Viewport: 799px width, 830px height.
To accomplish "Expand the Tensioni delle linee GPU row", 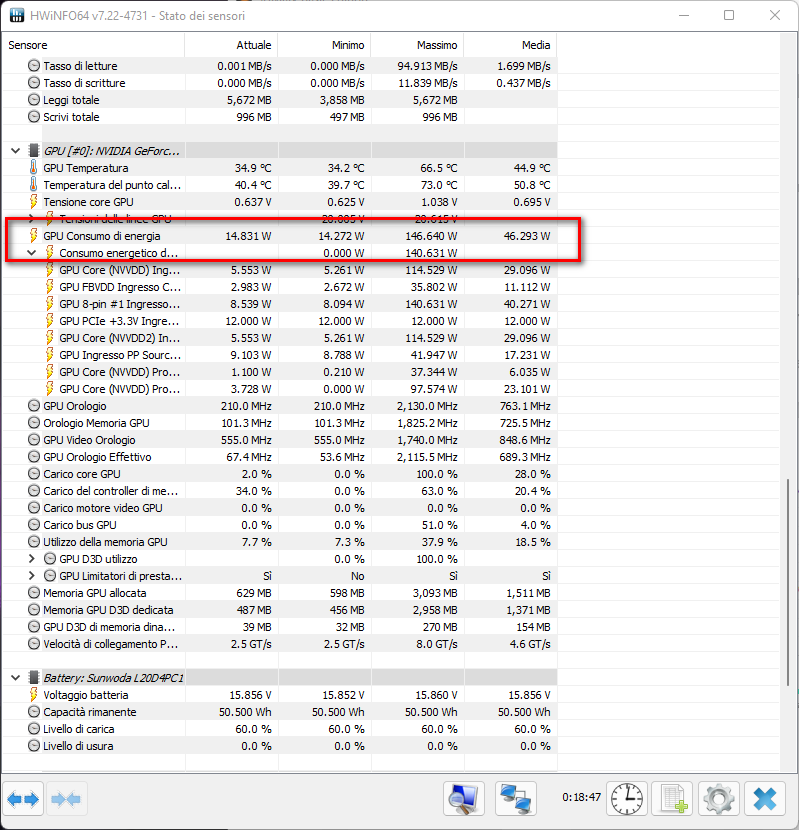I will tap(31, 219).
